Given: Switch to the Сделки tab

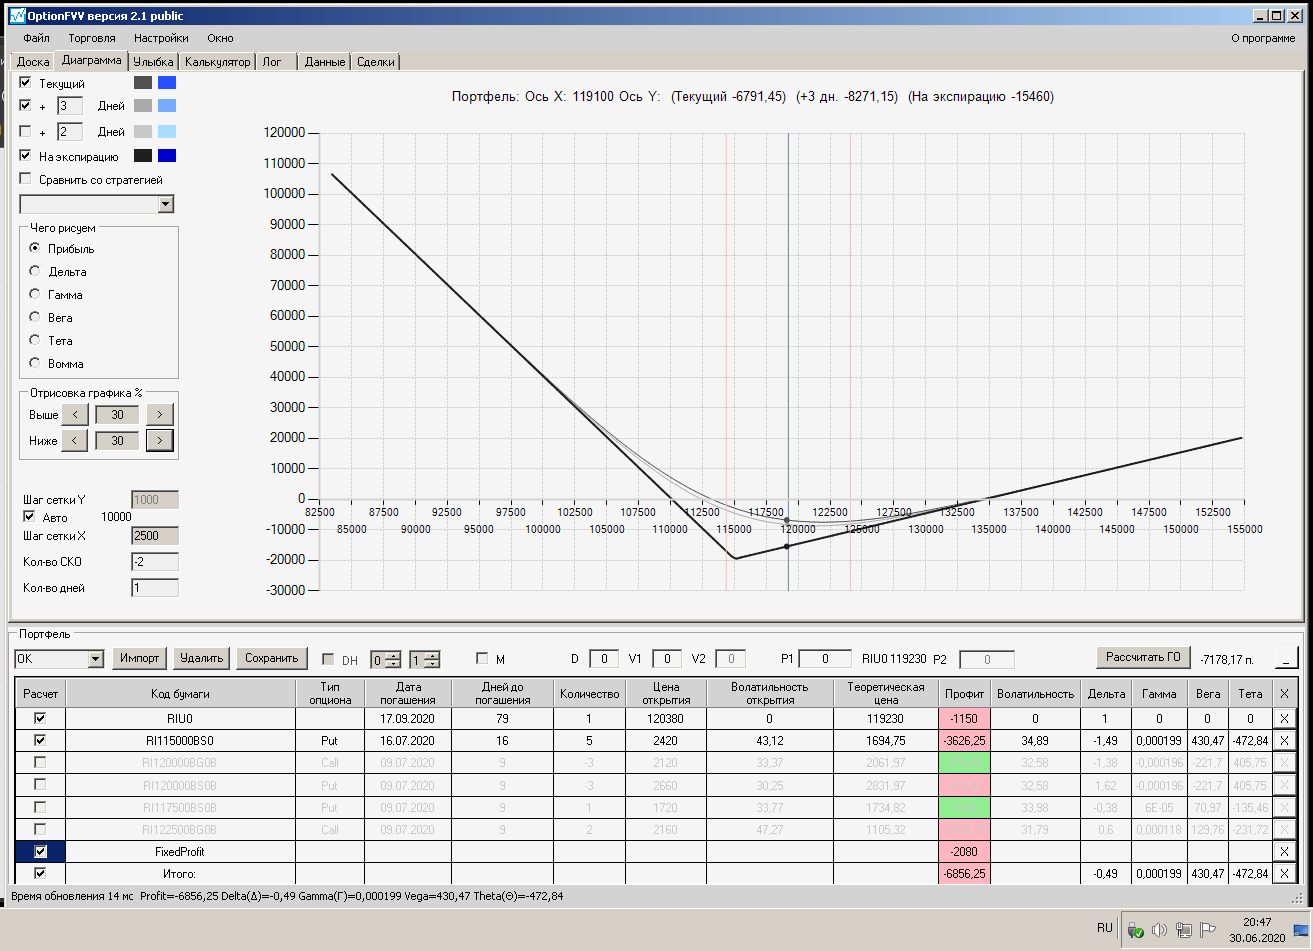Looking at the screenshot, I should [x=375, y=62].
